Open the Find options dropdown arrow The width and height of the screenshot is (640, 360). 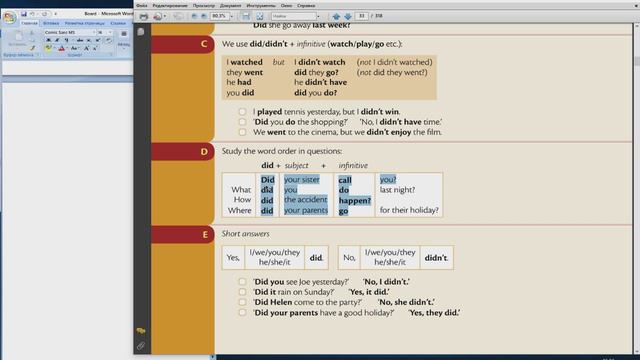point(318,16)
